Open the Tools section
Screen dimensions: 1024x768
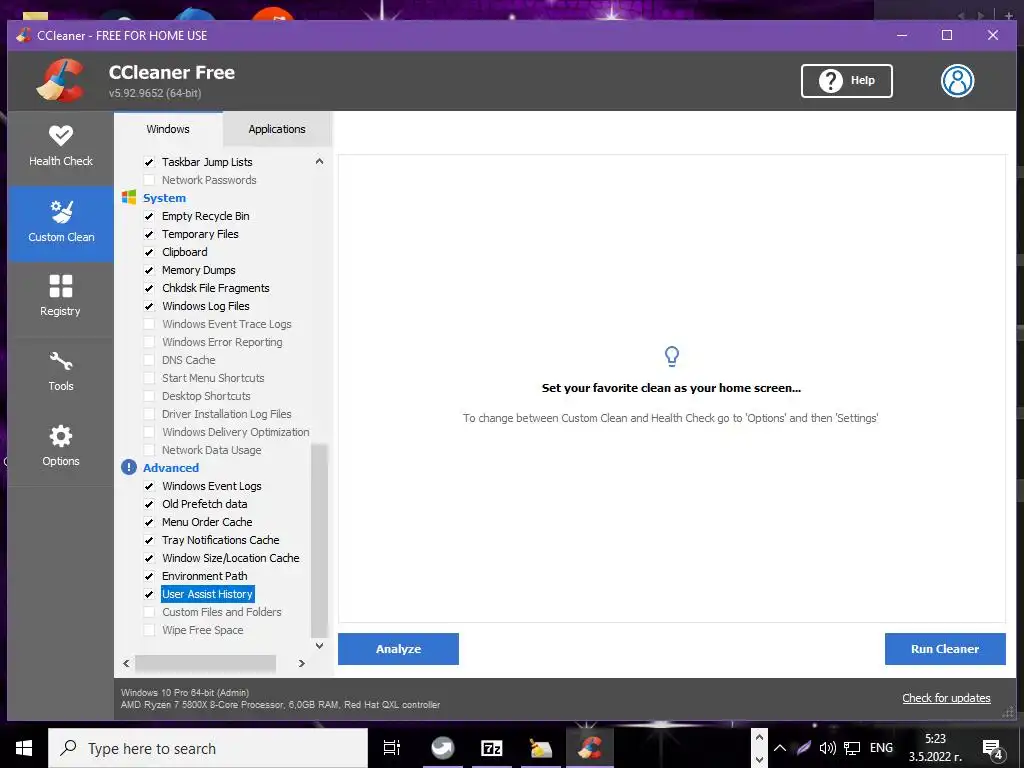61,372
